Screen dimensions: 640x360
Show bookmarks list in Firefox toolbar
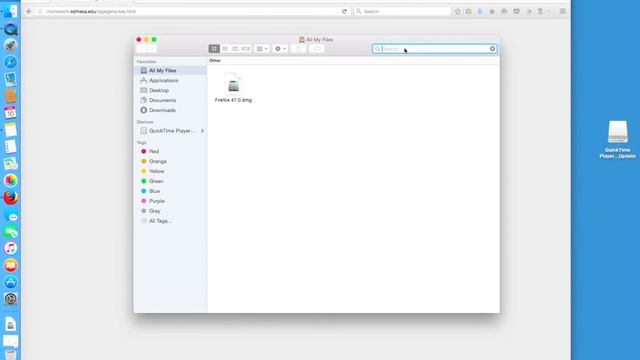469,11
